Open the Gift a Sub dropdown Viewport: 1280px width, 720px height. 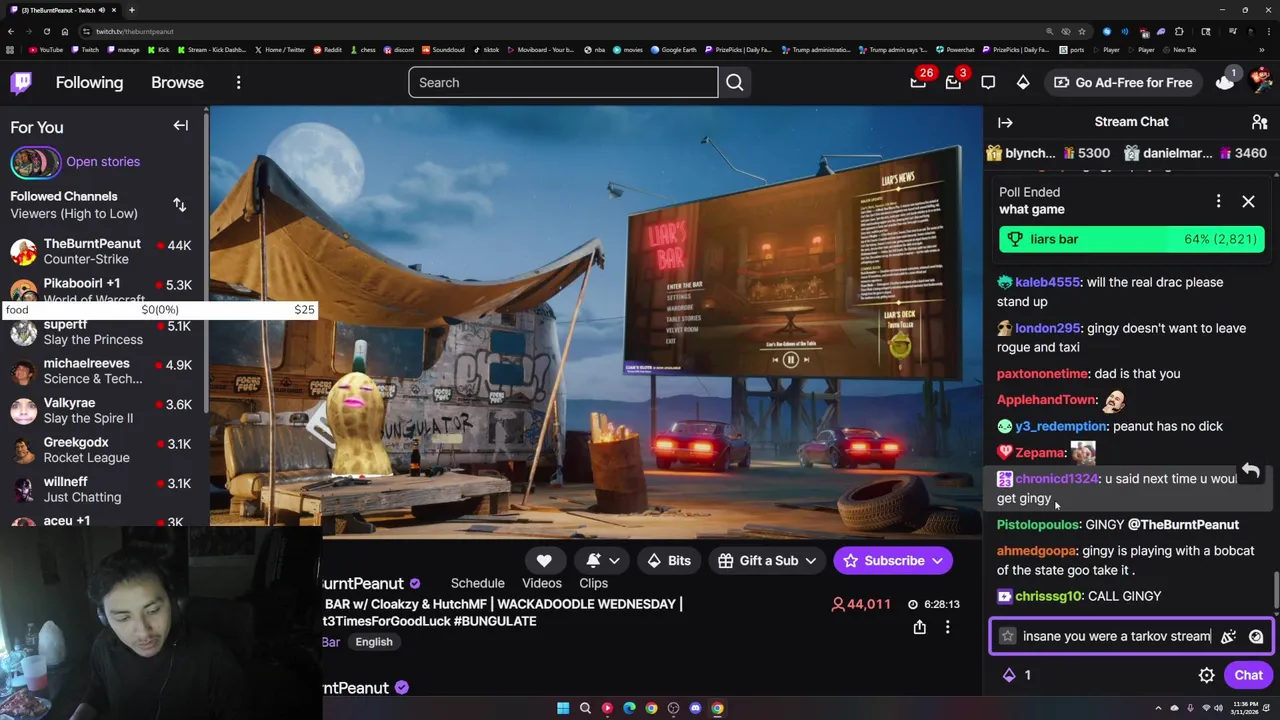(768, 561)
